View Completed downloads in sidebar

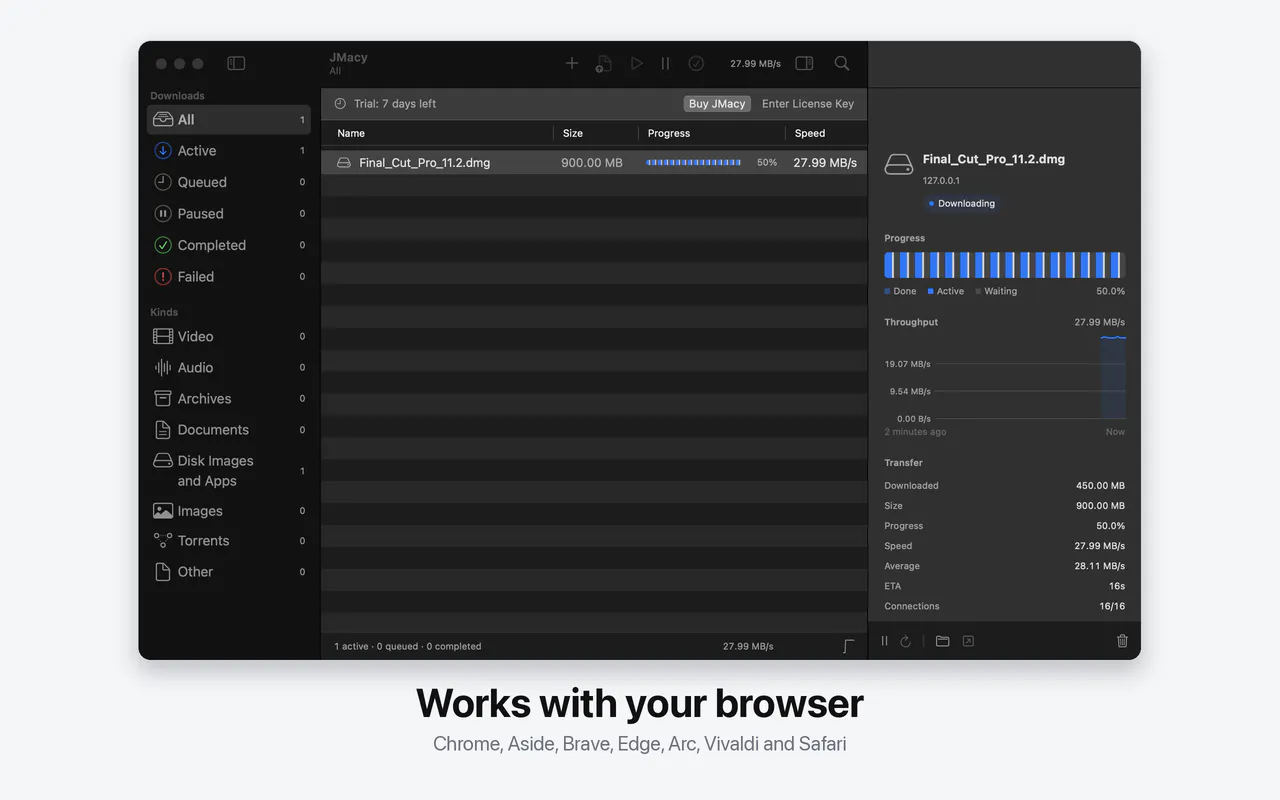point(229,245)
